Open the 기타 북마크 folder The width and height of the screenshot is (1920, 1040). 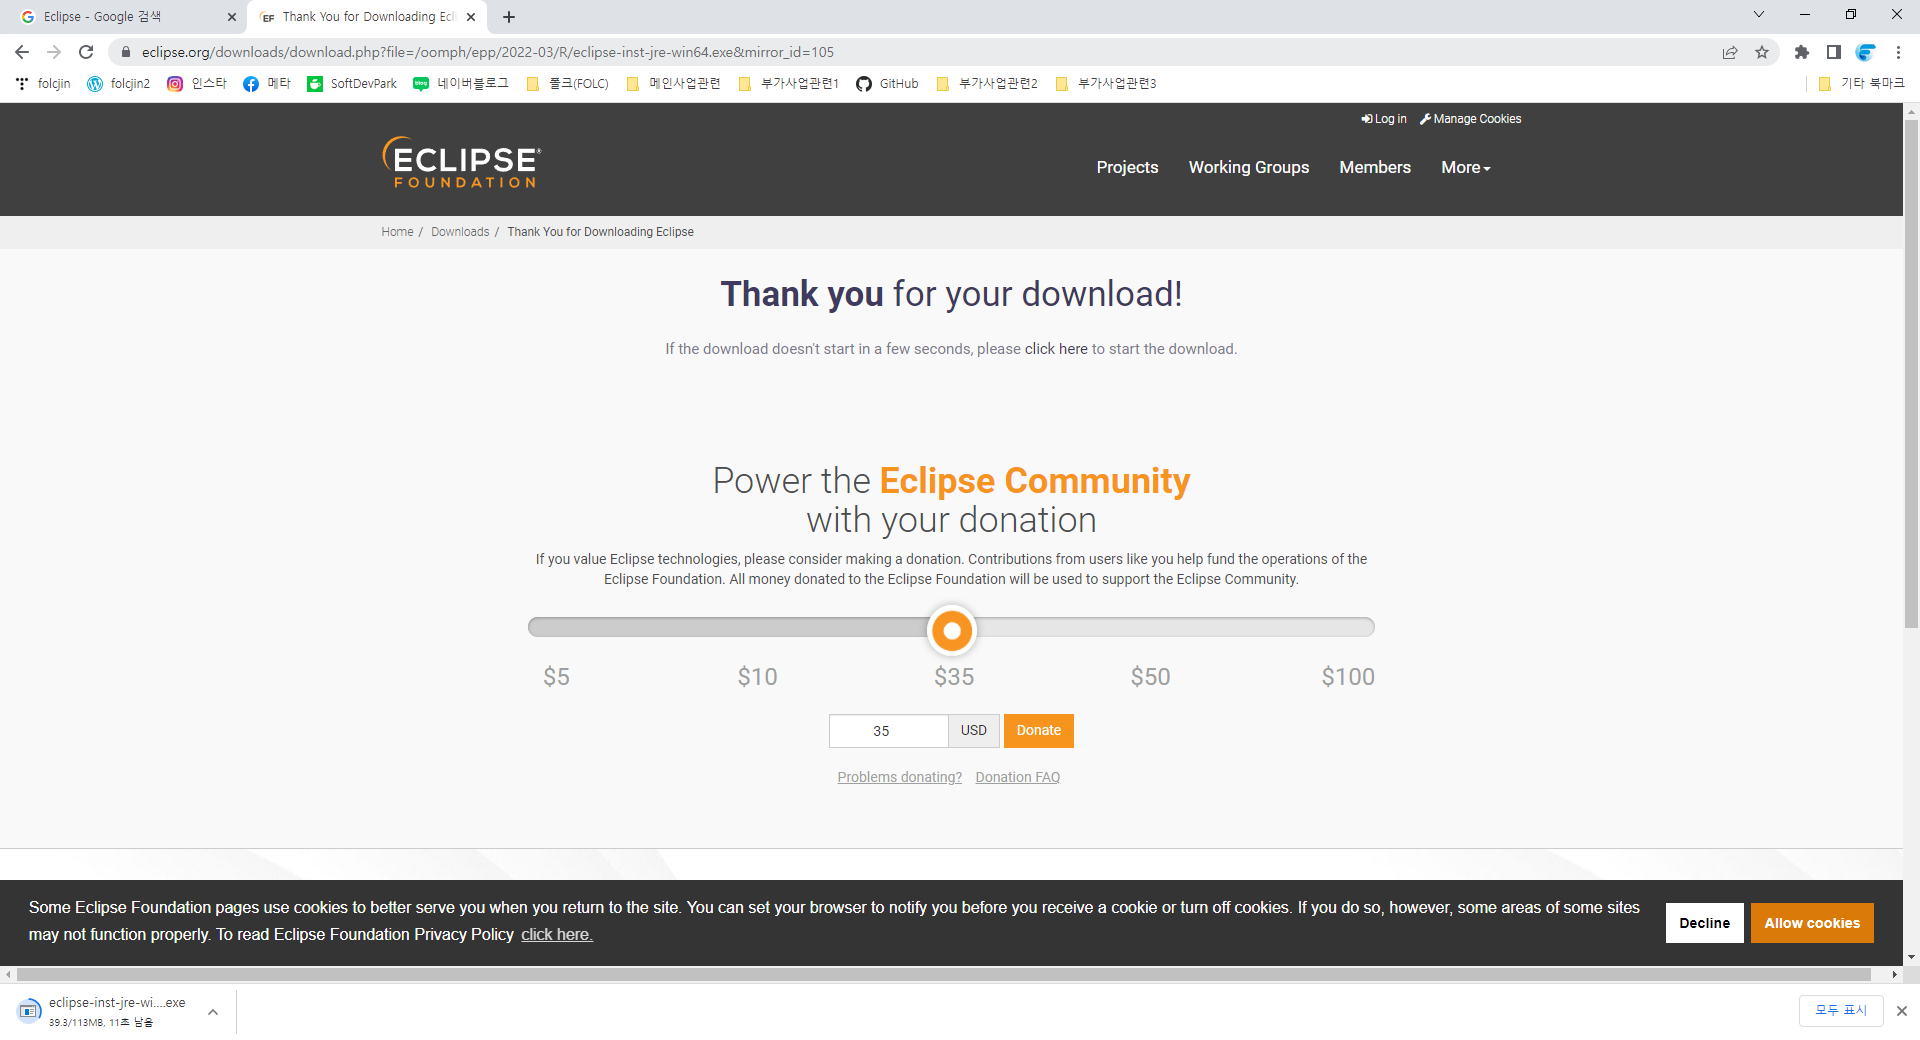(x=1862, y=84)
